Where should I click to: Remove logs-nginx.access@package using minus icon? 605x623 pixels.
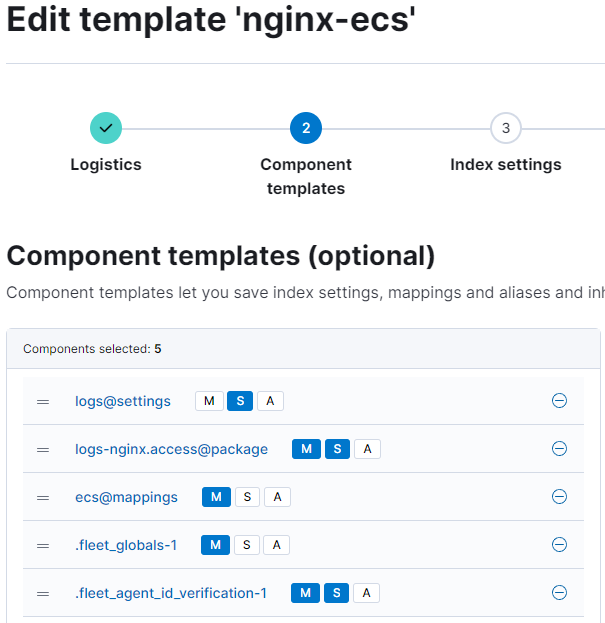pyautogui.click(x=560, y=449)
